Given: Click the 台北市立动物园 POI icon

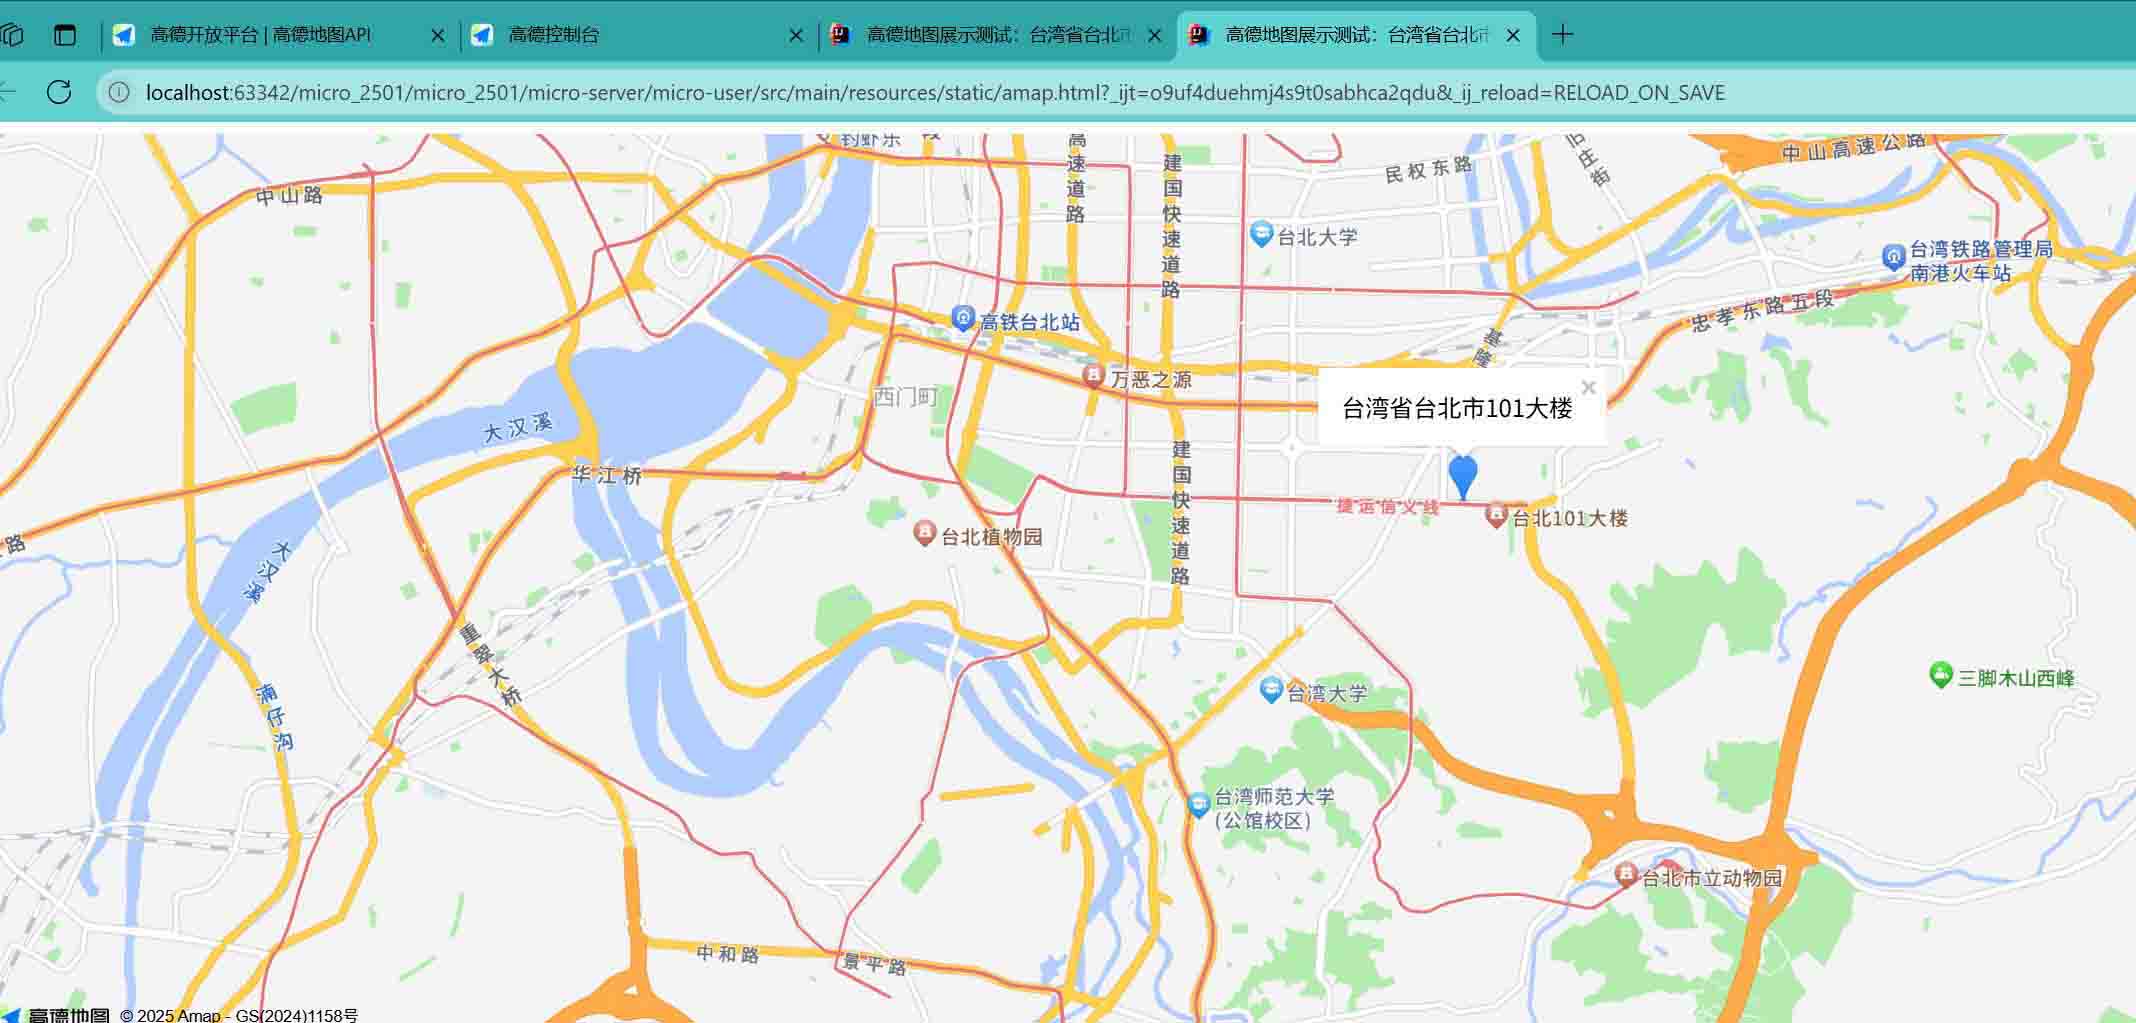Looking at the screenshot, I should [x=1626, y=876].
